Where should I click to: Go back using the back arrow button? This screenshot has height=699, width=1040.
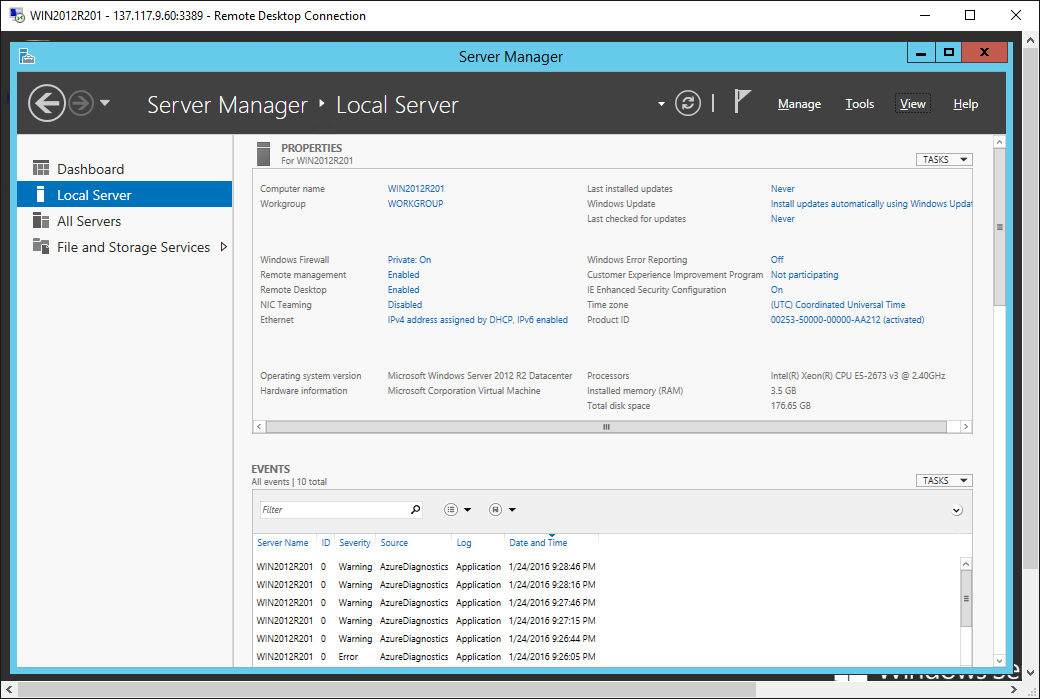click(x=46, y=103)
